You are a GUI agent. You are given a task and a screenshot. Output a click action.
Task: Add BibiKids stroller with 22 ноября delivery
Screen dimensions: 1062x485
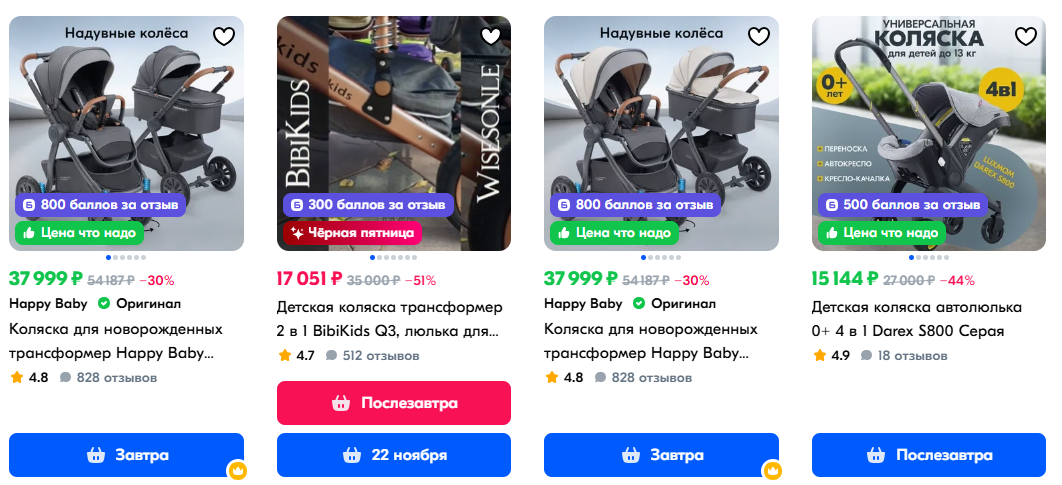tap(394, 455)
